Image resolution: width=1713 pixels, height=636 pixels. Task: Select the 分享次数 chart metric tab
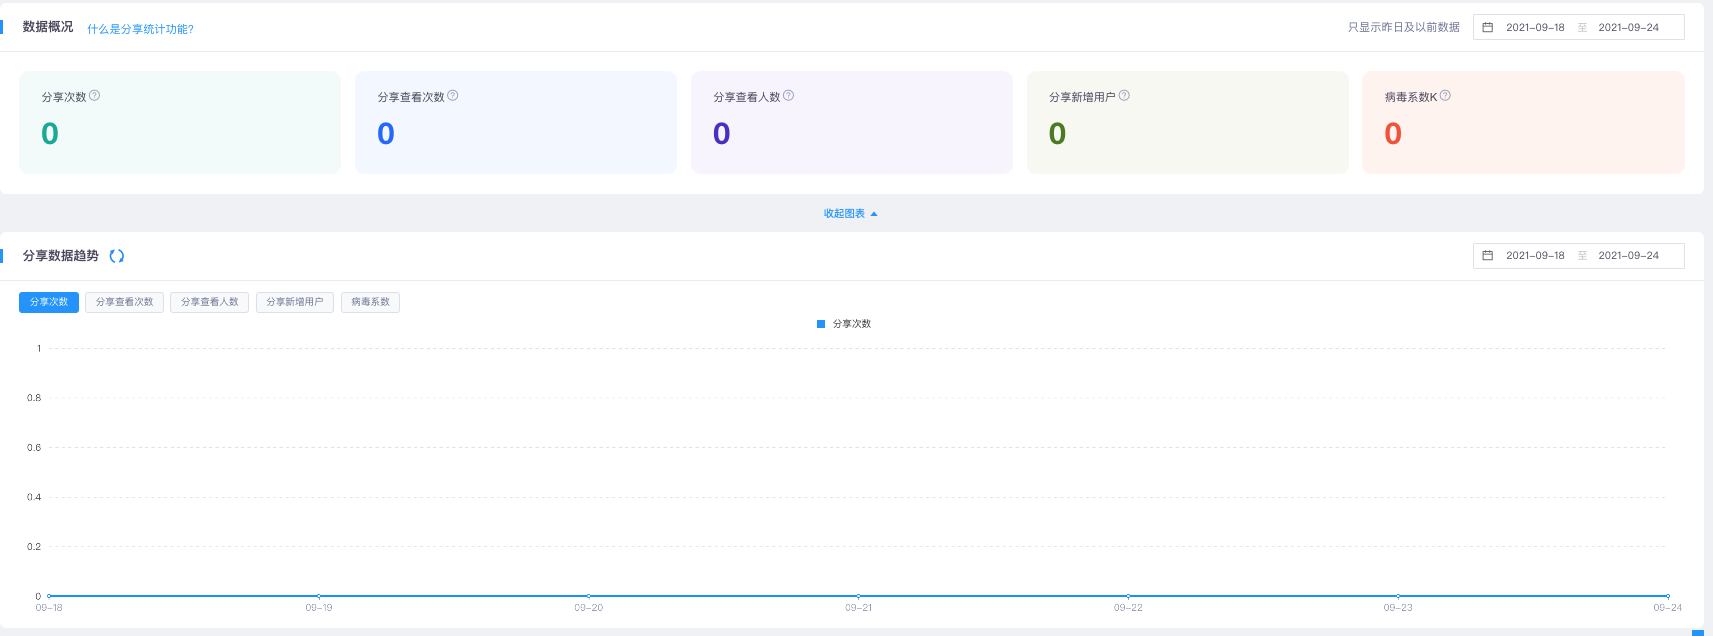(x=49, y=302)
